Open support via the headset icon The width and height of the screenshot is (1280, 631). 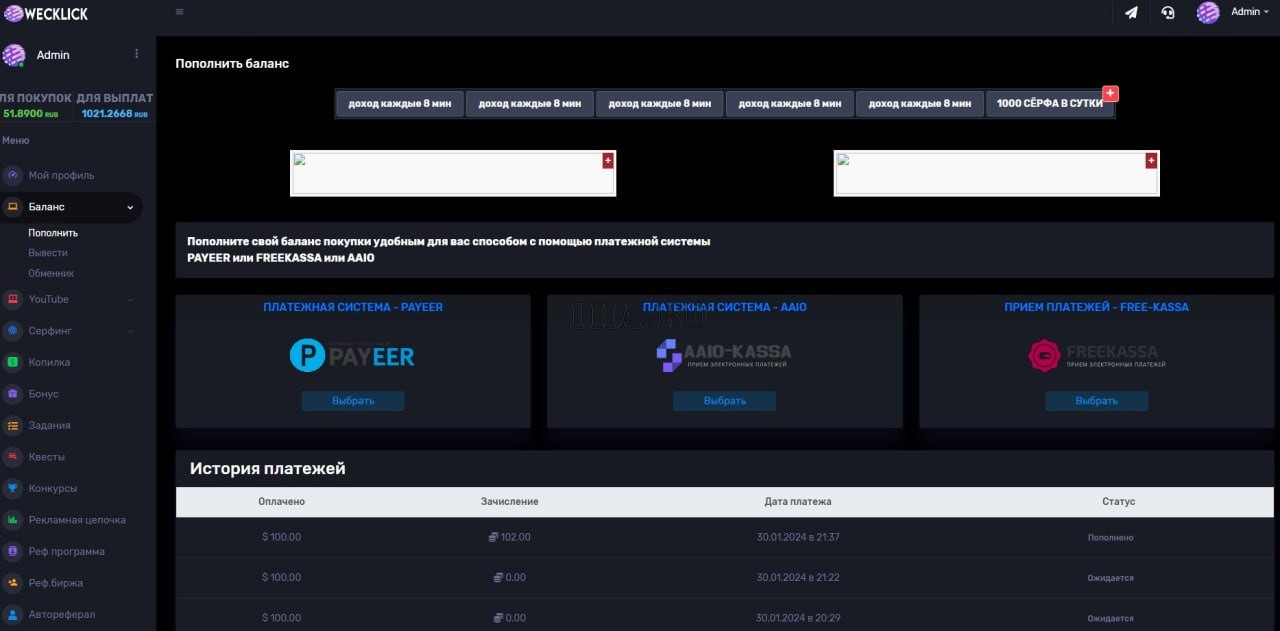[1168, 13]
